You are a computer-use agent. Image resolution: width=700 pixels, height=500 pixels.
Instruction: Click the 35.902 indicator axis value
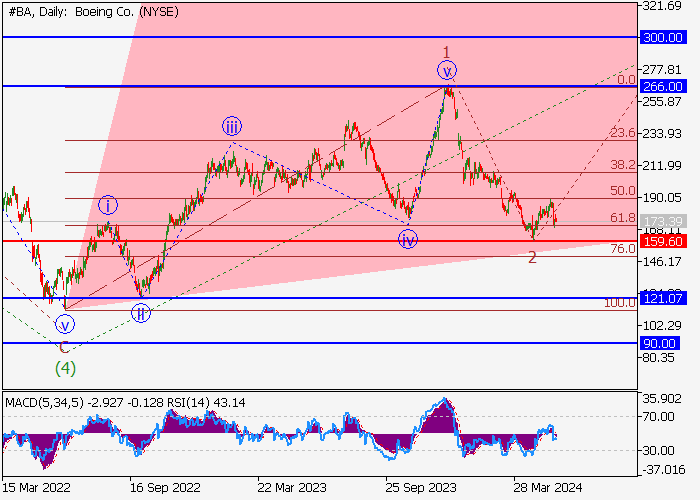click(x=662, y=399)
